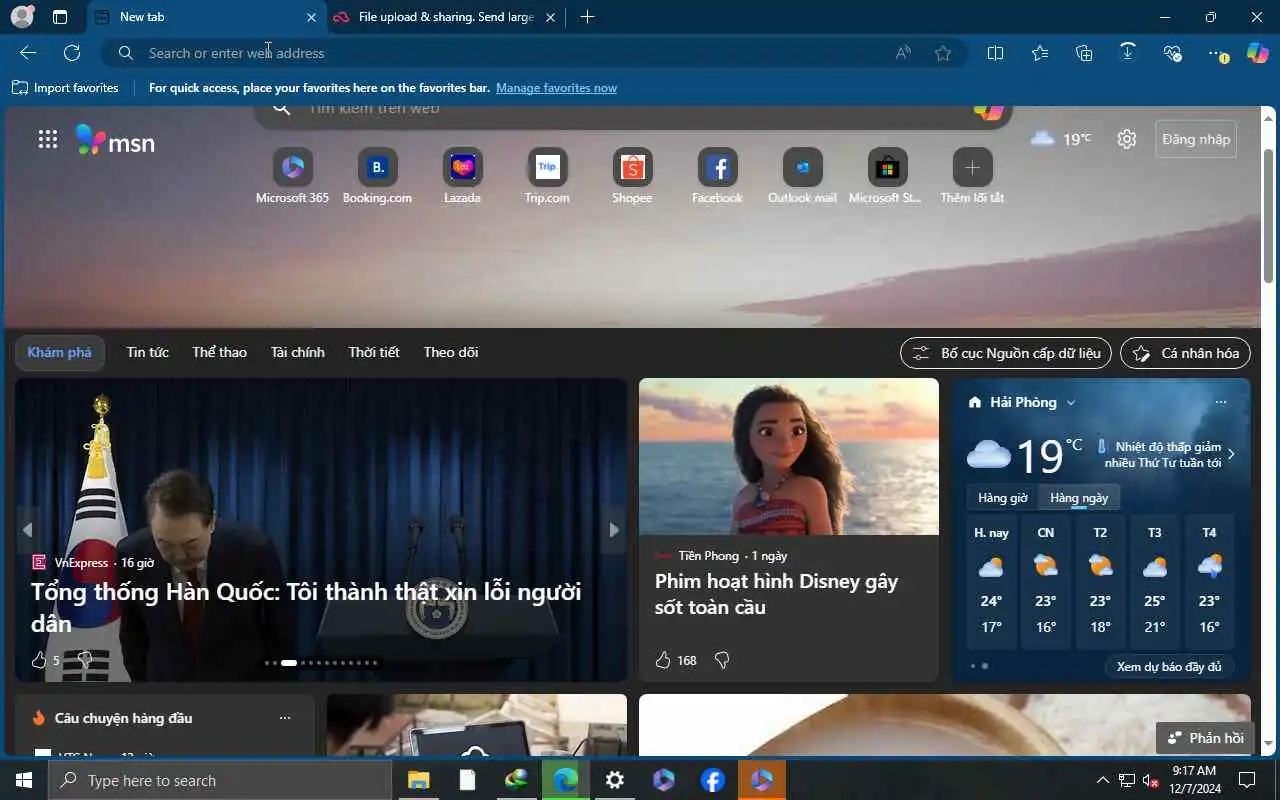Open the Trip.com shortcut

547,176
